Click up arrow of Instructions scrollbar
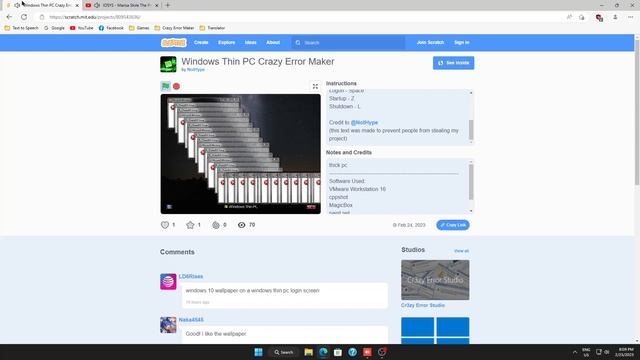640x360 pixels. pyautogui.click(x=471, y=93)
